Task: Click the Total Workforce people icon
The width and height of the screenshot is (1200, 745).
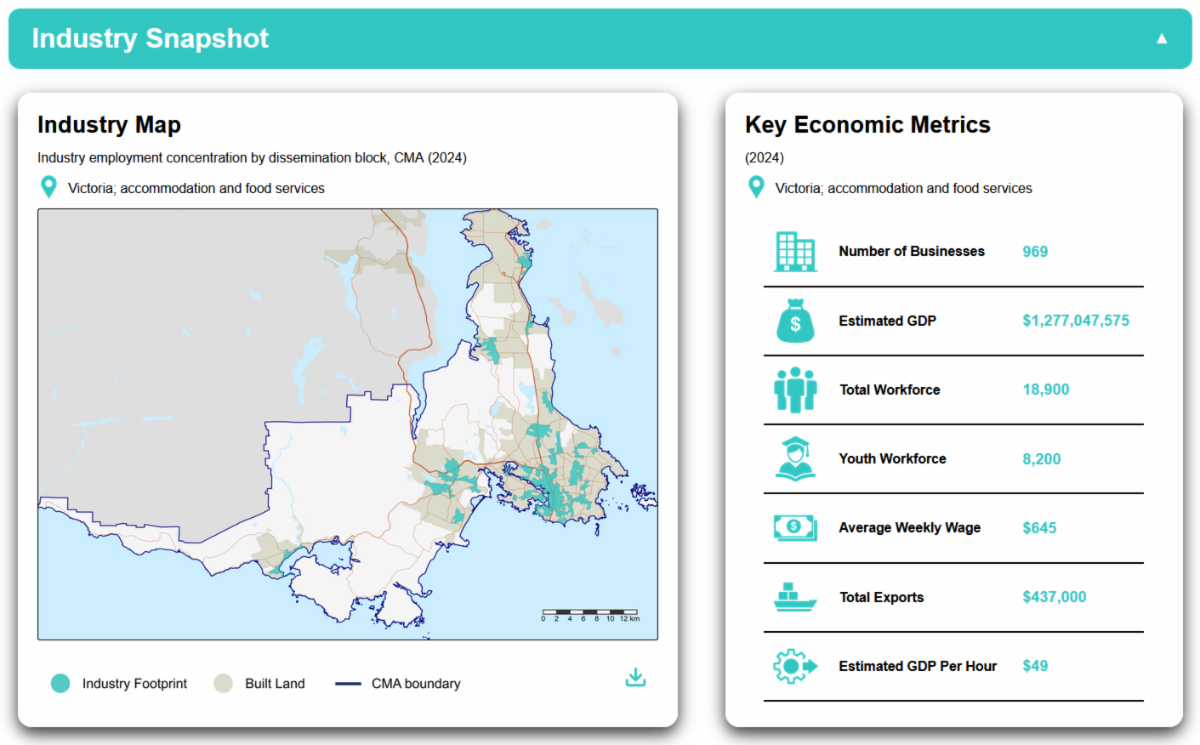Action: click(x=795, y=390)
